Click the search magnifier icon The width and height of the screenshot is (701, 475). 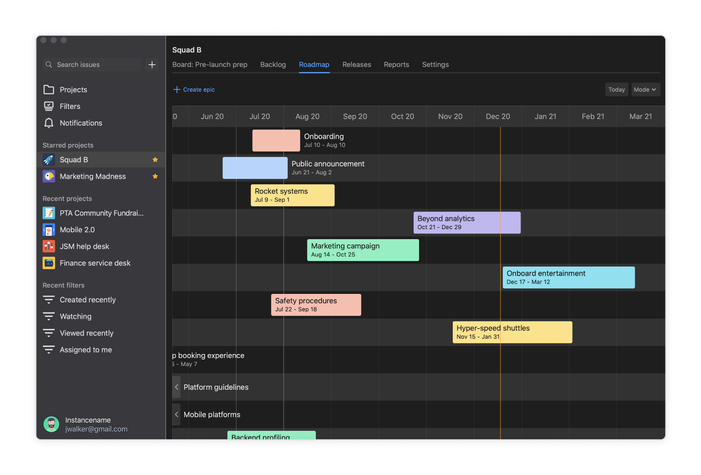(x=49, y=65)
